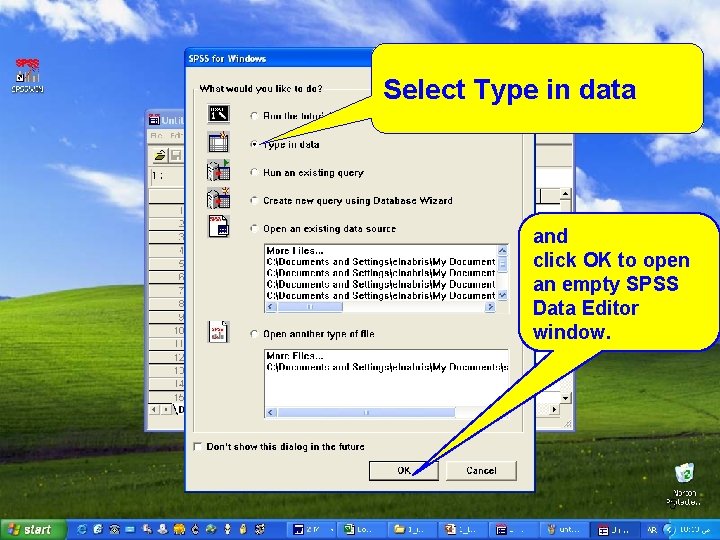
Task: Click the Cancel button
Action: click(481, 471)
